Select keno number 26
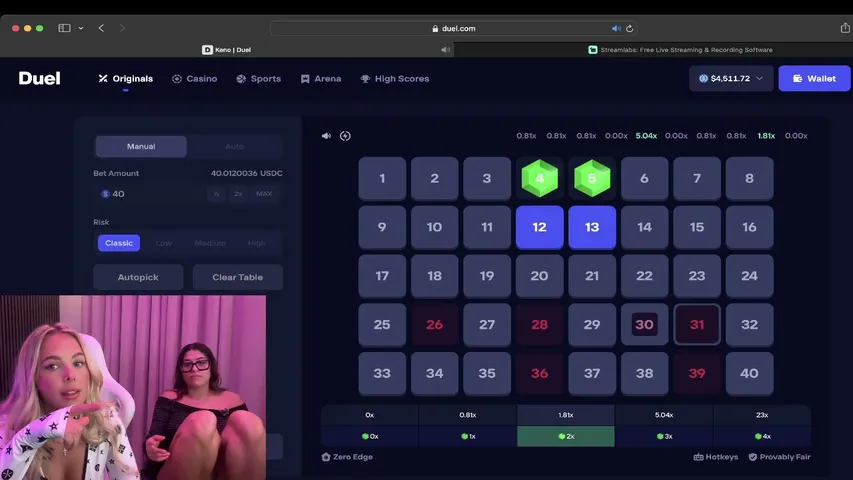The image size is (853, 480). coord(435,324)
